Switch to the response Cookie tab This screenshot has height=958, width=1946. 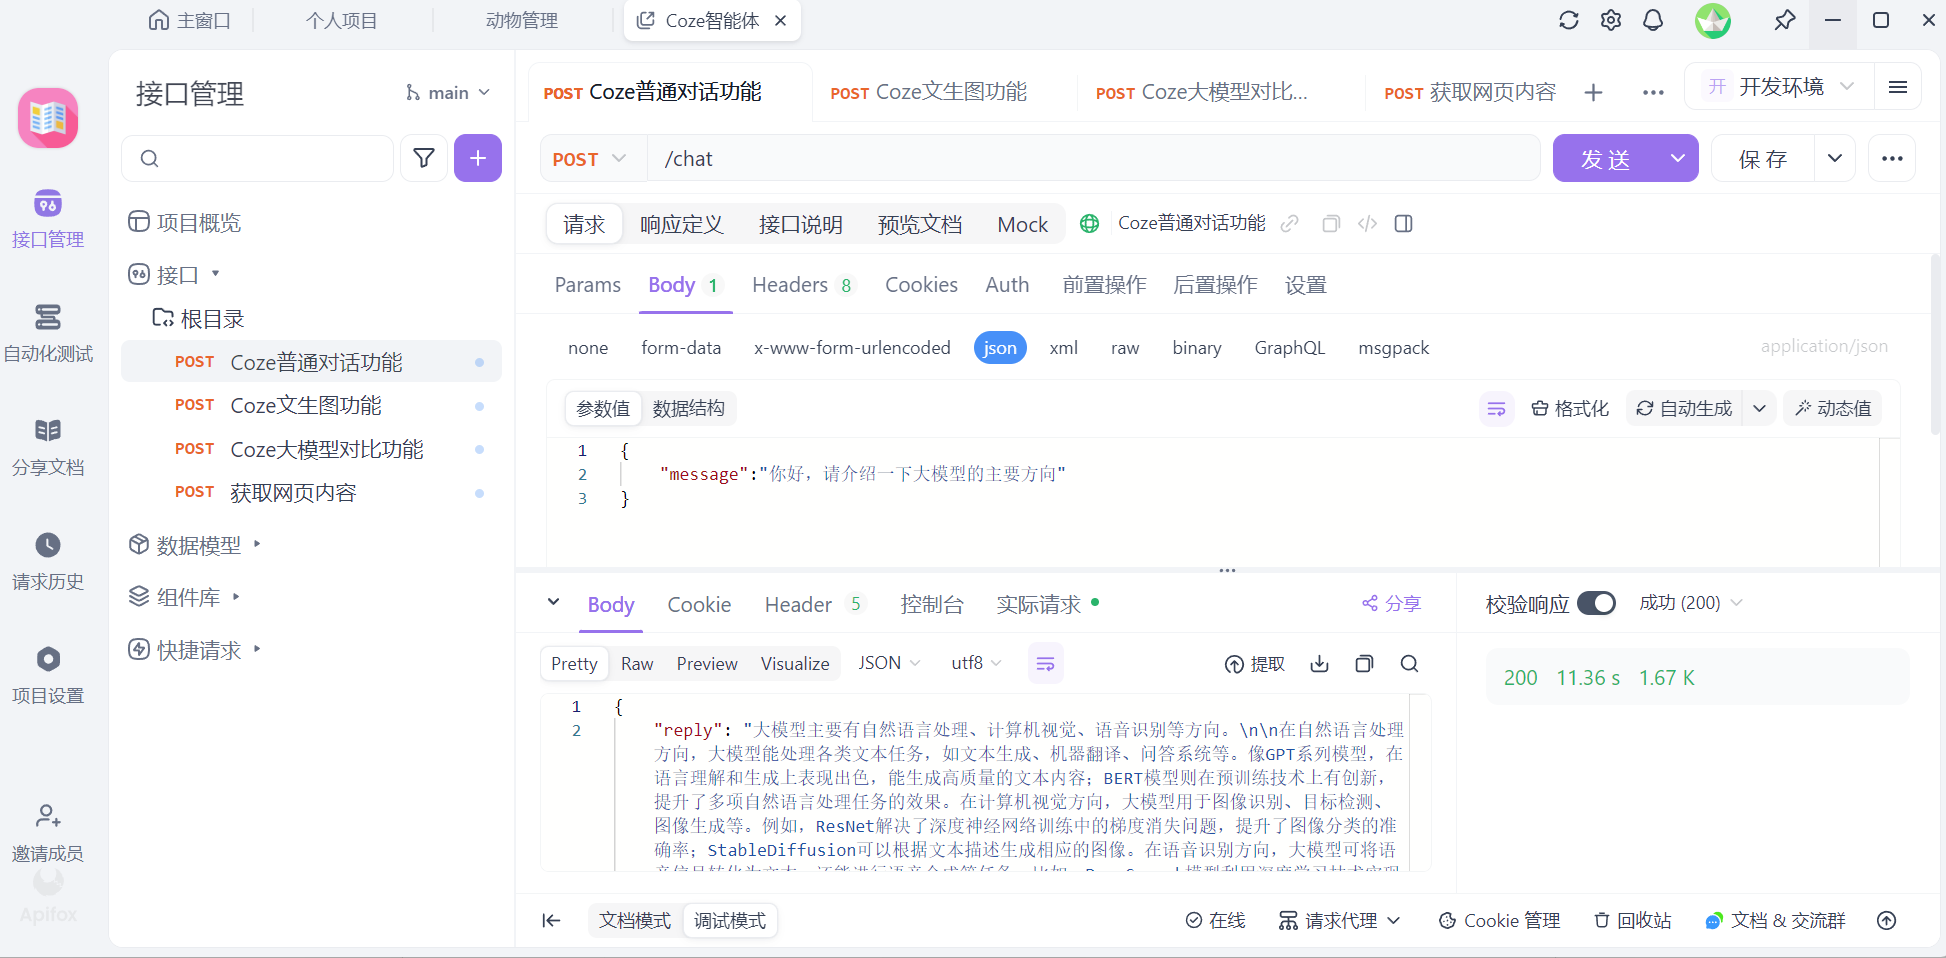(699, 605)
